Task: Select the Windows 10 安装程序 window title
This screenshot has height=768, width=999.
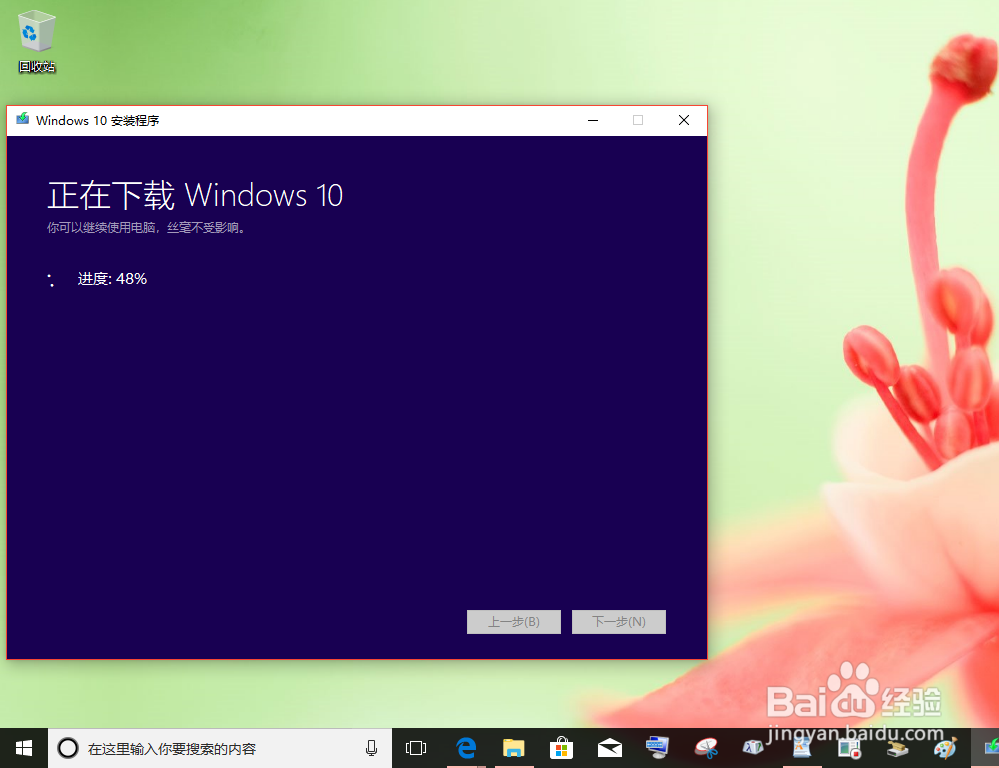Action: [100, 119]
